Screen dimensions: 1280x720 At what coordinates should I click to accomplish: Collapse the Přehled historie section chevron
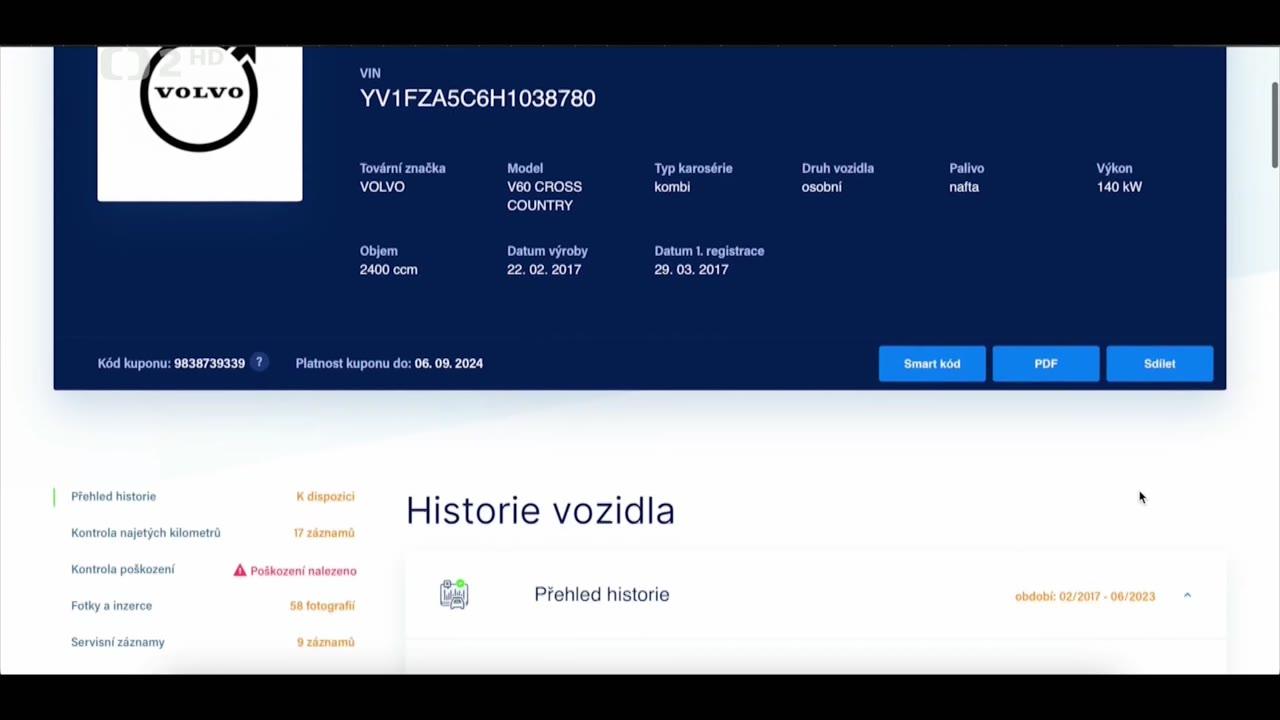[x=1187, y=595]
